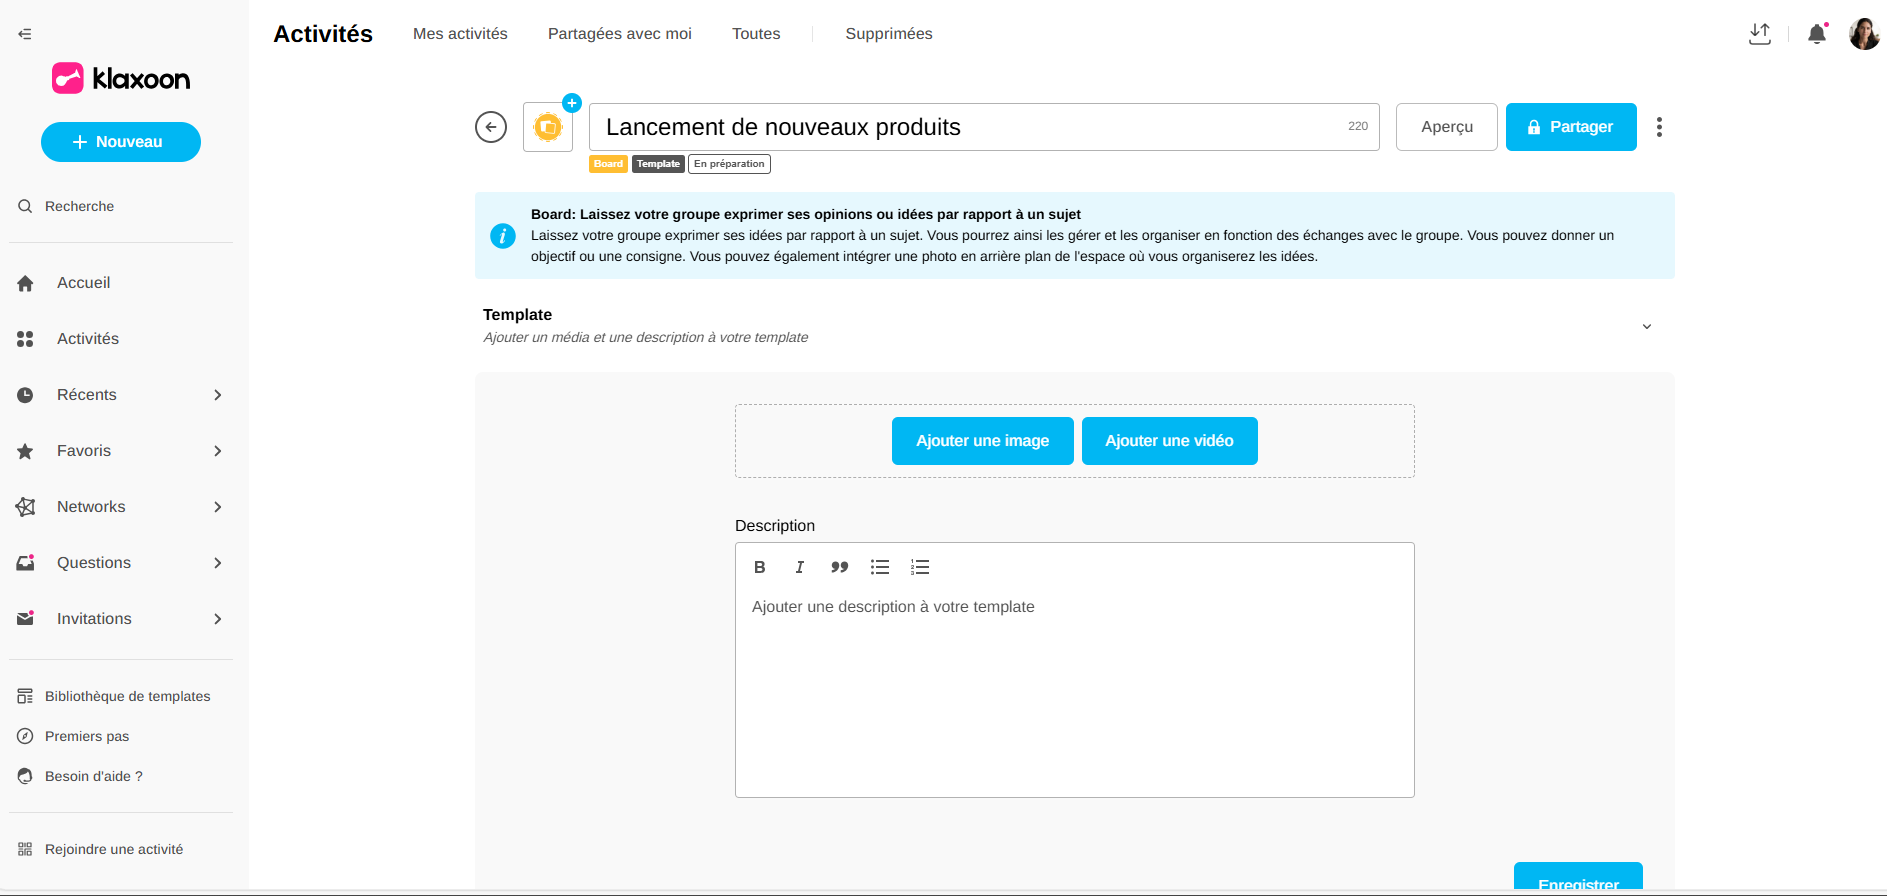1887x896 pixels.
Task: Open the notifications bell
Action: [x=1817, y=34]
